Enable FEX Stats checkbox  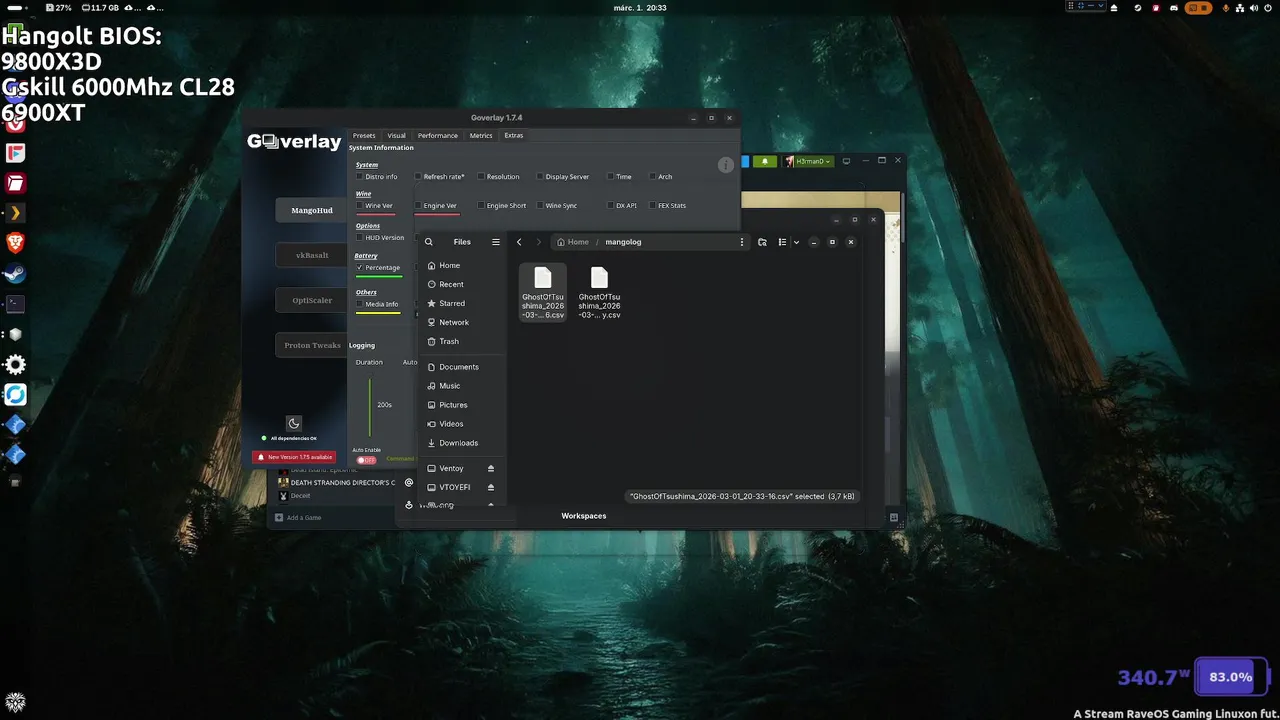[x=652, y=206]
